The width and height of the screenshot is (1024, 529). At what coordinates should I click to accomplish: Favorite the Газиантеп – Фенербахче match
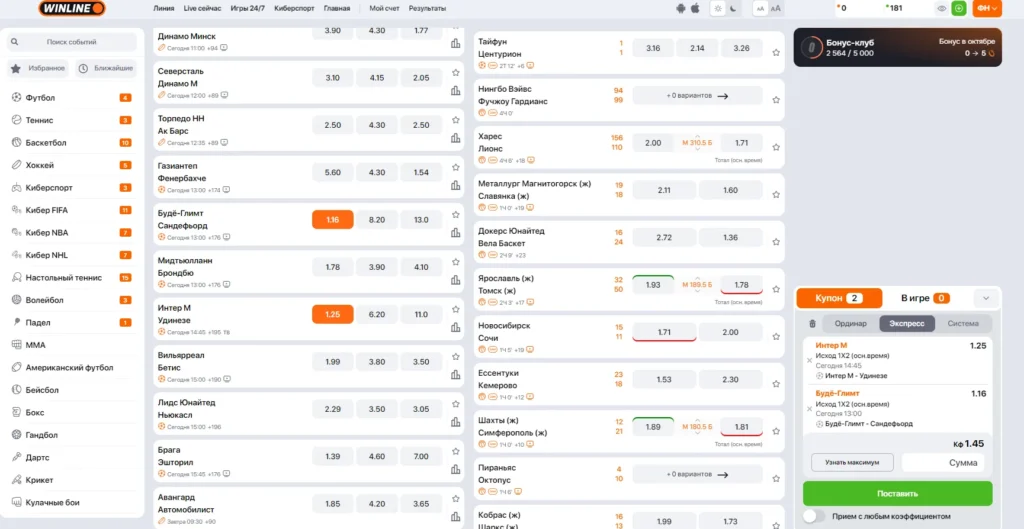coord(455,167)
